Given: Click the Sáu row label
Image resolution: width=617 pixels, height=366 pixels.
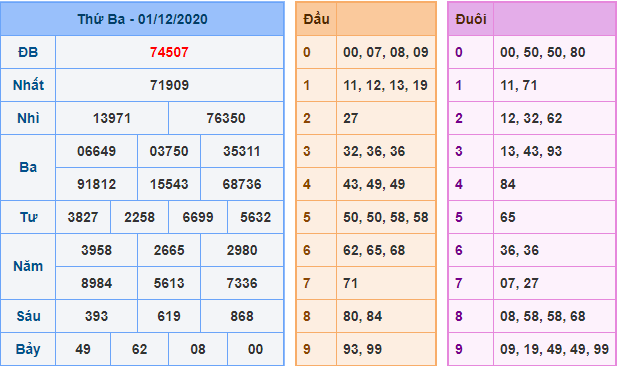Looking at the screenshot, I should click(x=28, y=316).
